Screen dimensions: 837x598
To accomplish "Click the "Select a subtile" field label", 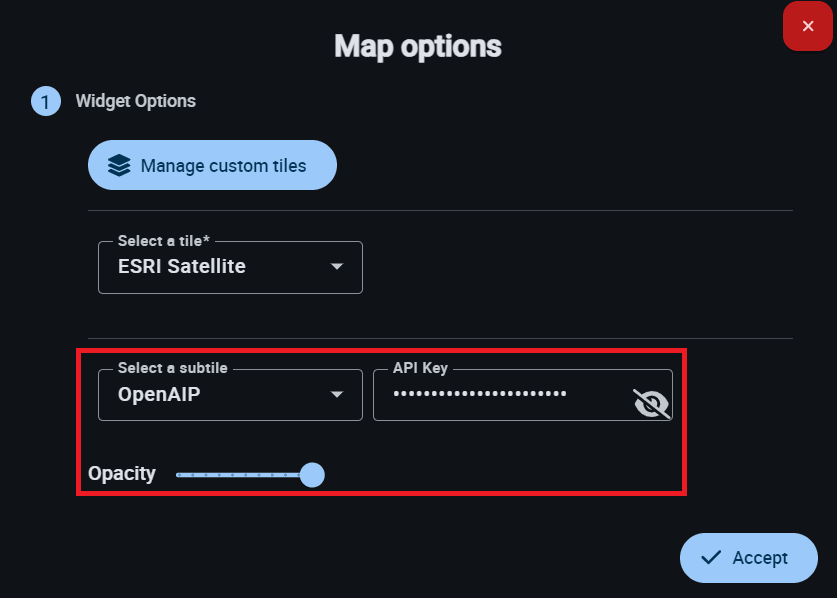I will [172, 368].
